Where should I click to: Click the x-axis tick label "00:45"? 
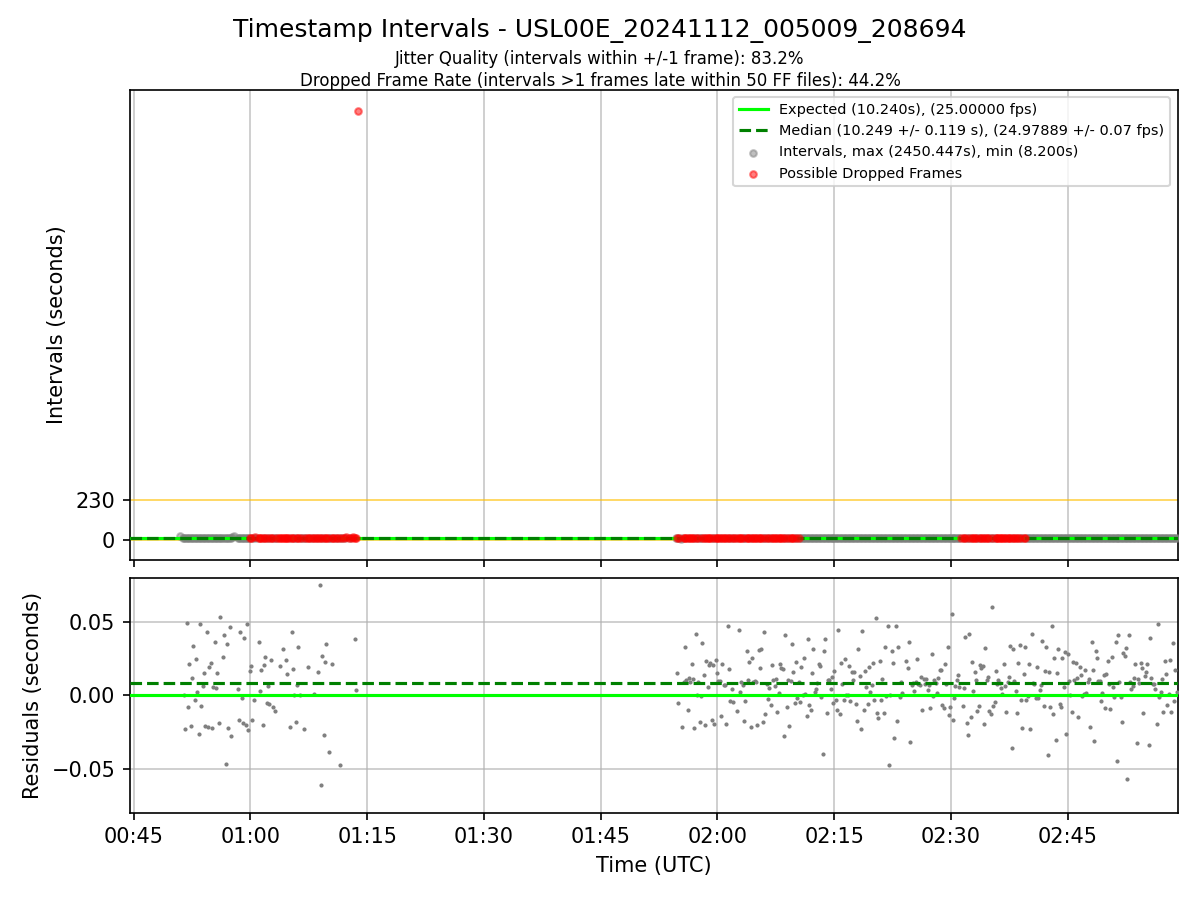point(134,834)
